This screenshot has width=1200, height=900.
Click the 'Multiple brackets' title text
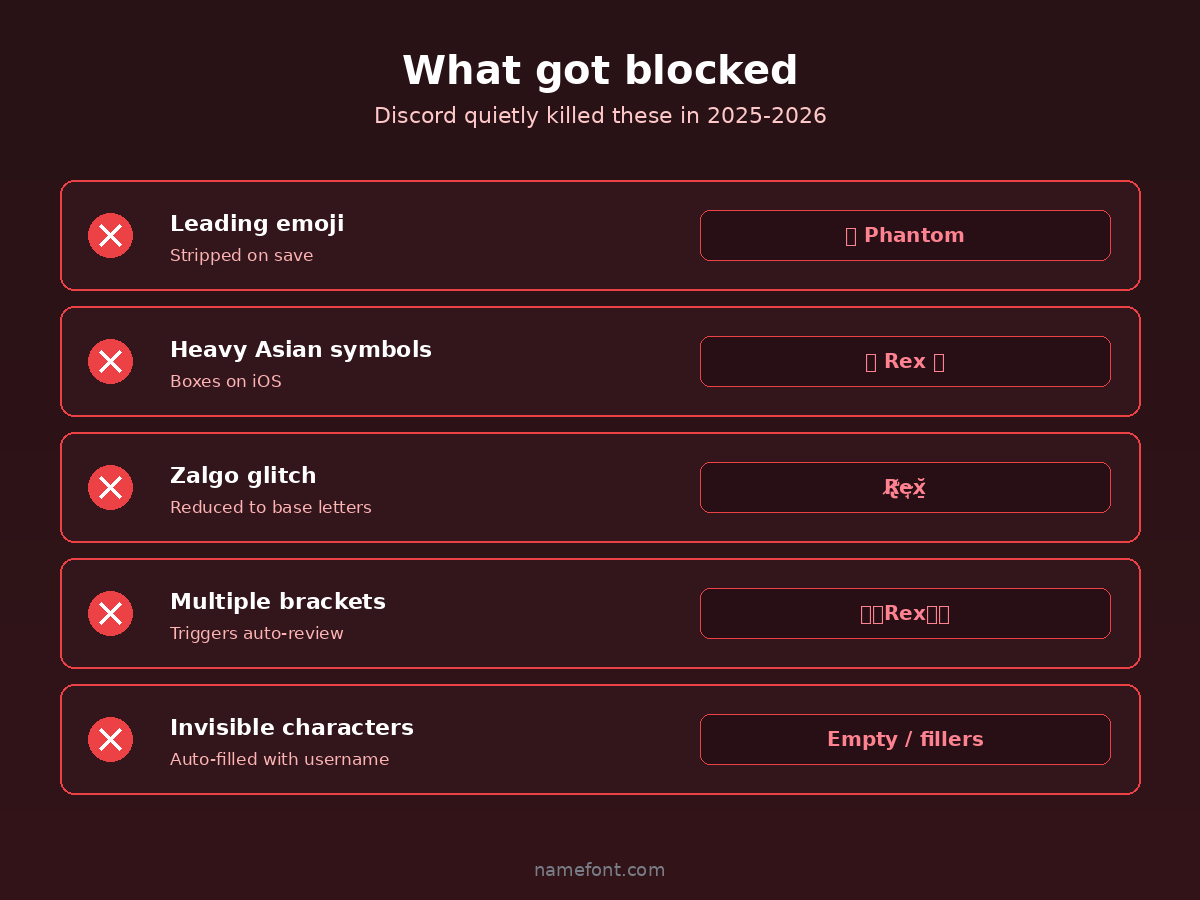[278, 602]
